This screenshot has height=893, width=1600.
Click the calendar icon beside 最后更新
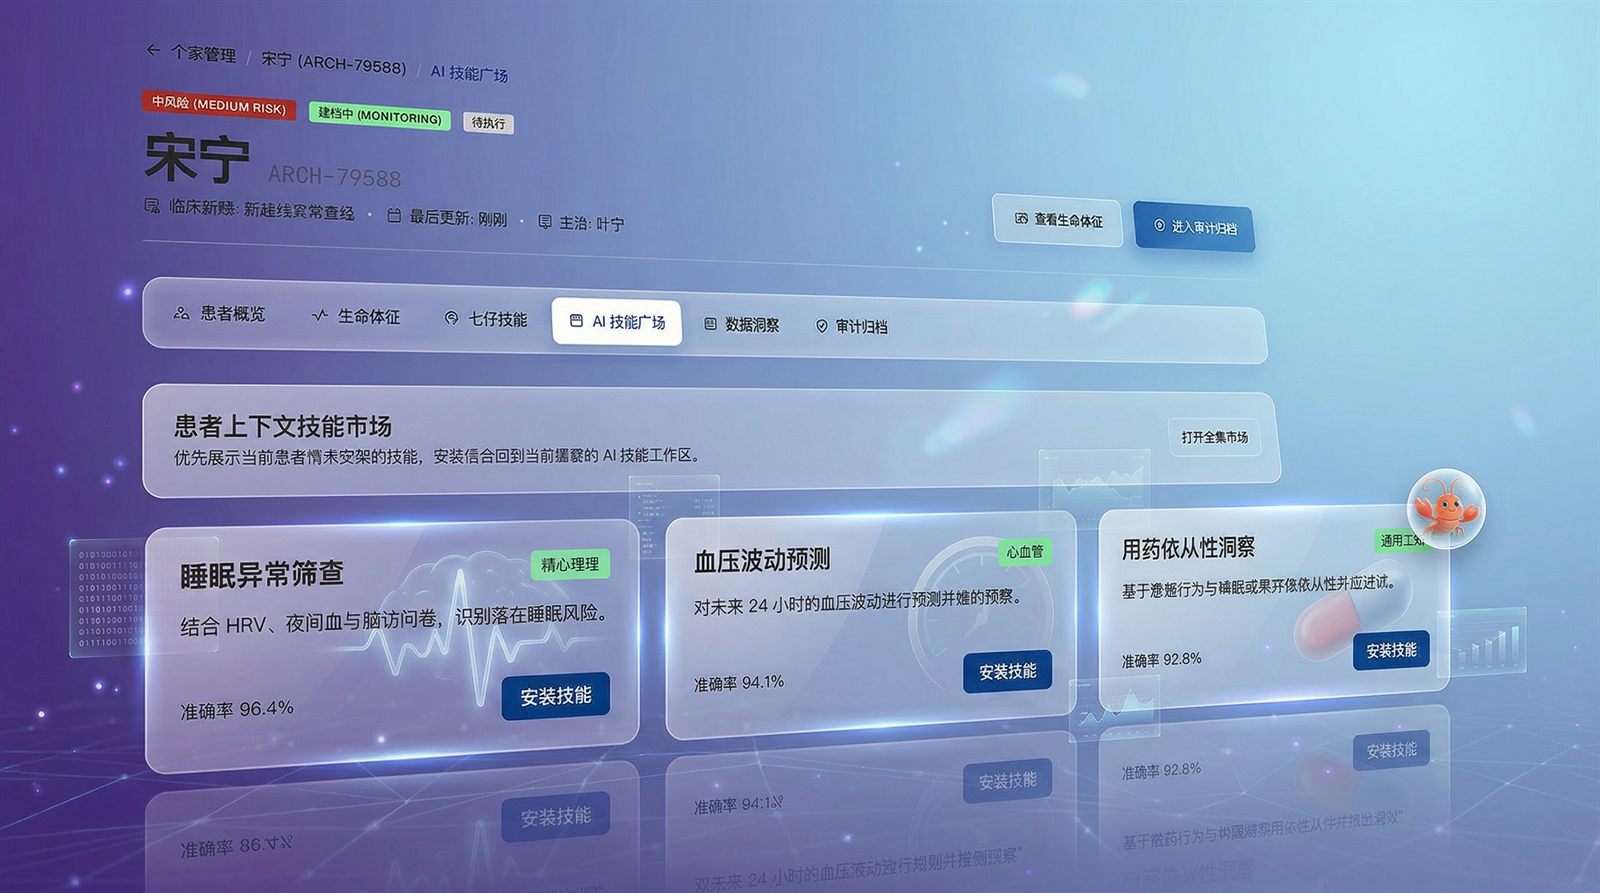394,216
